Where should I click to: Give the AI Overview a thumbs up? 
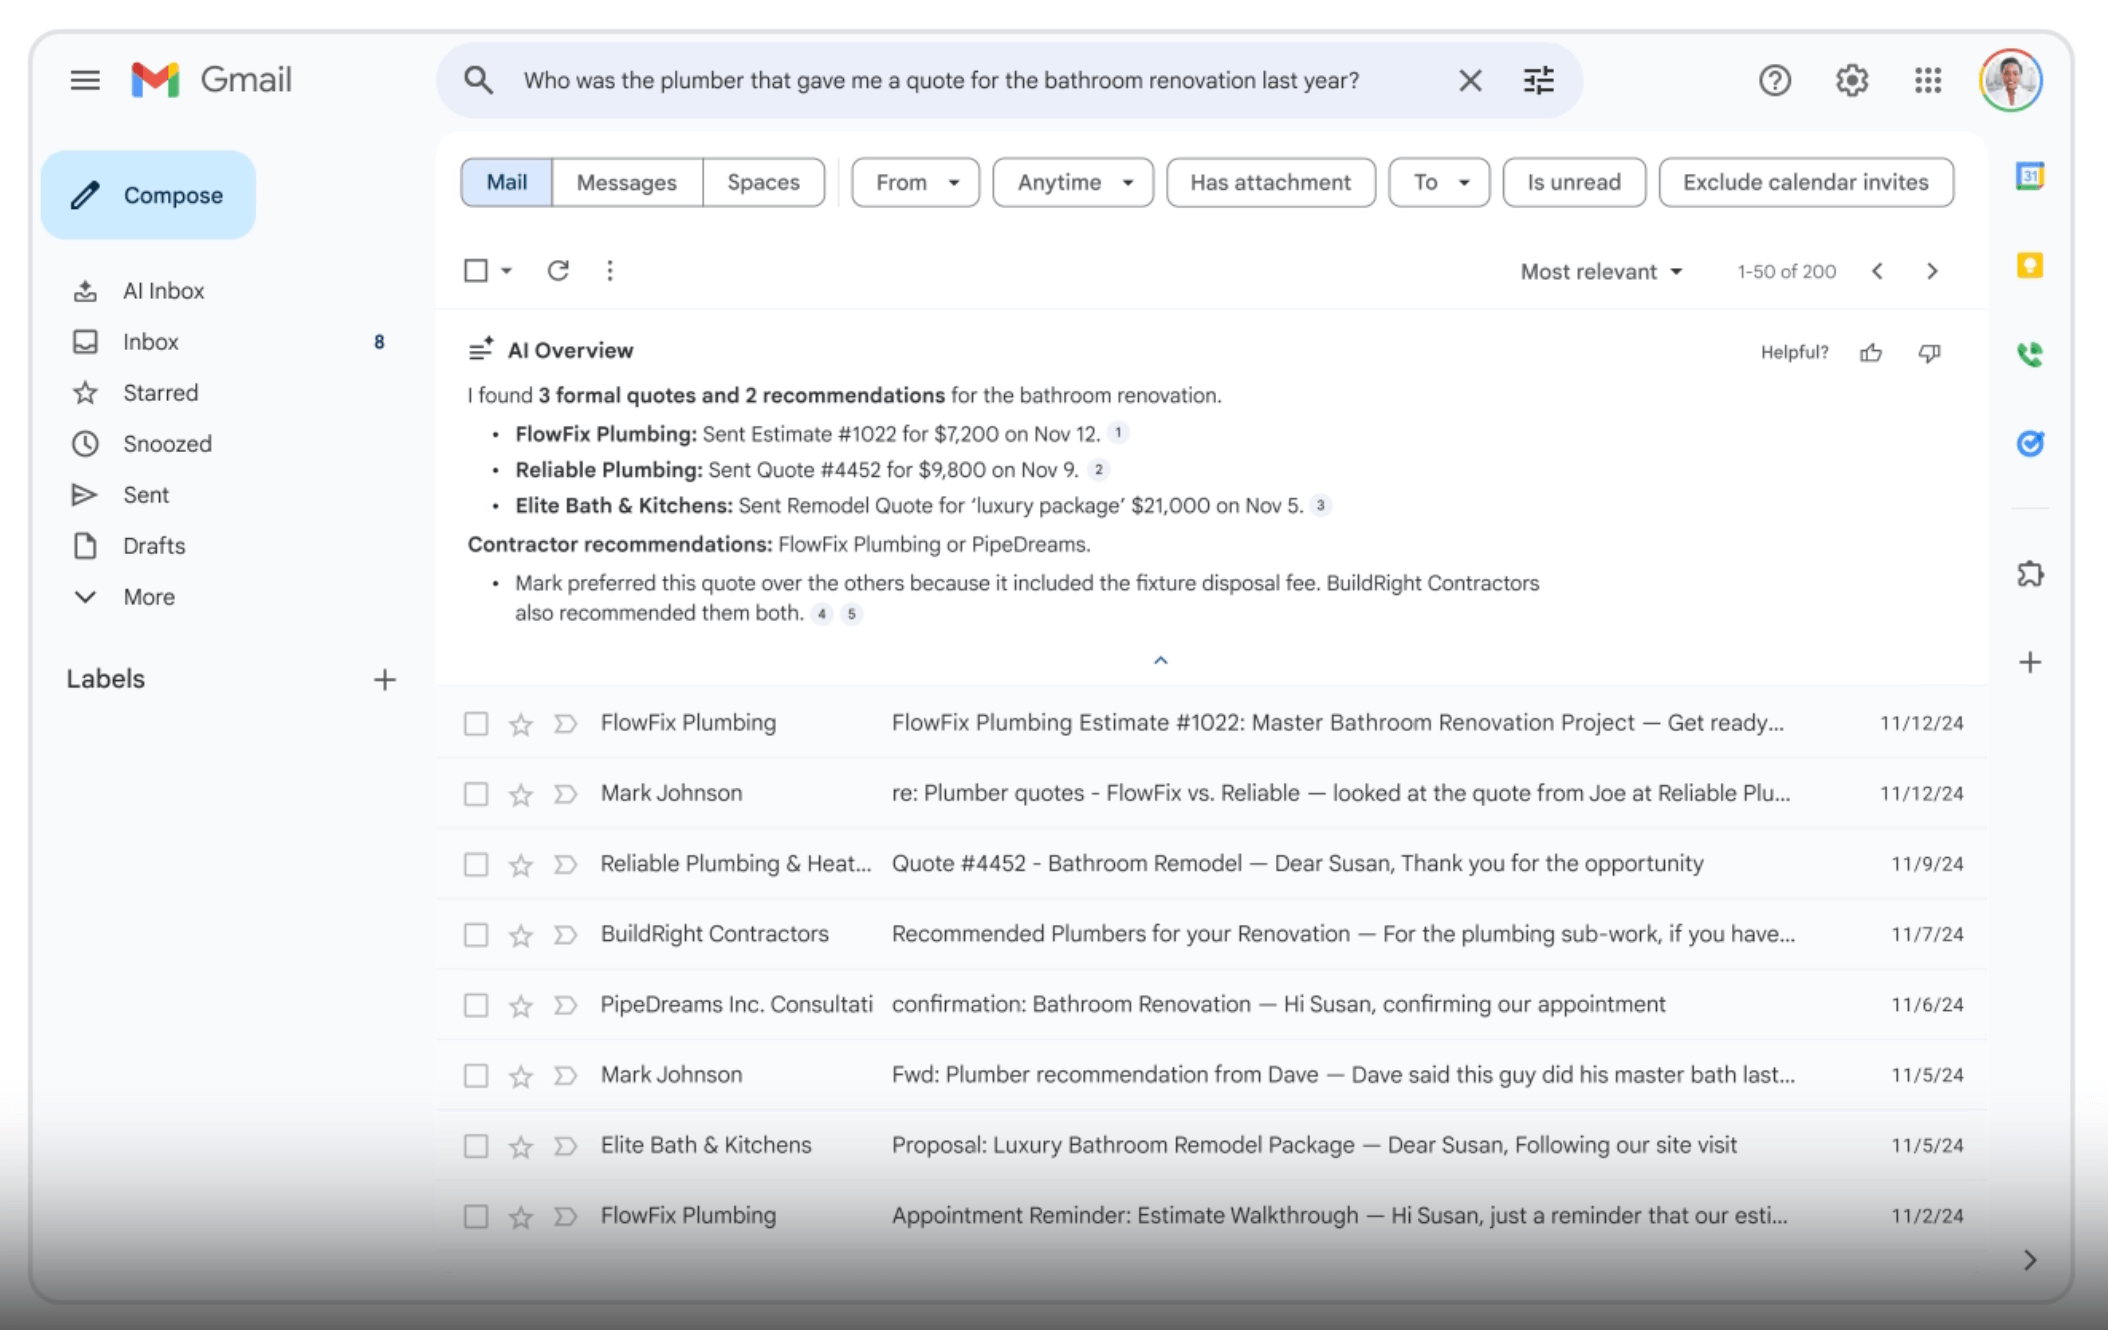(x=1870, y=352)
